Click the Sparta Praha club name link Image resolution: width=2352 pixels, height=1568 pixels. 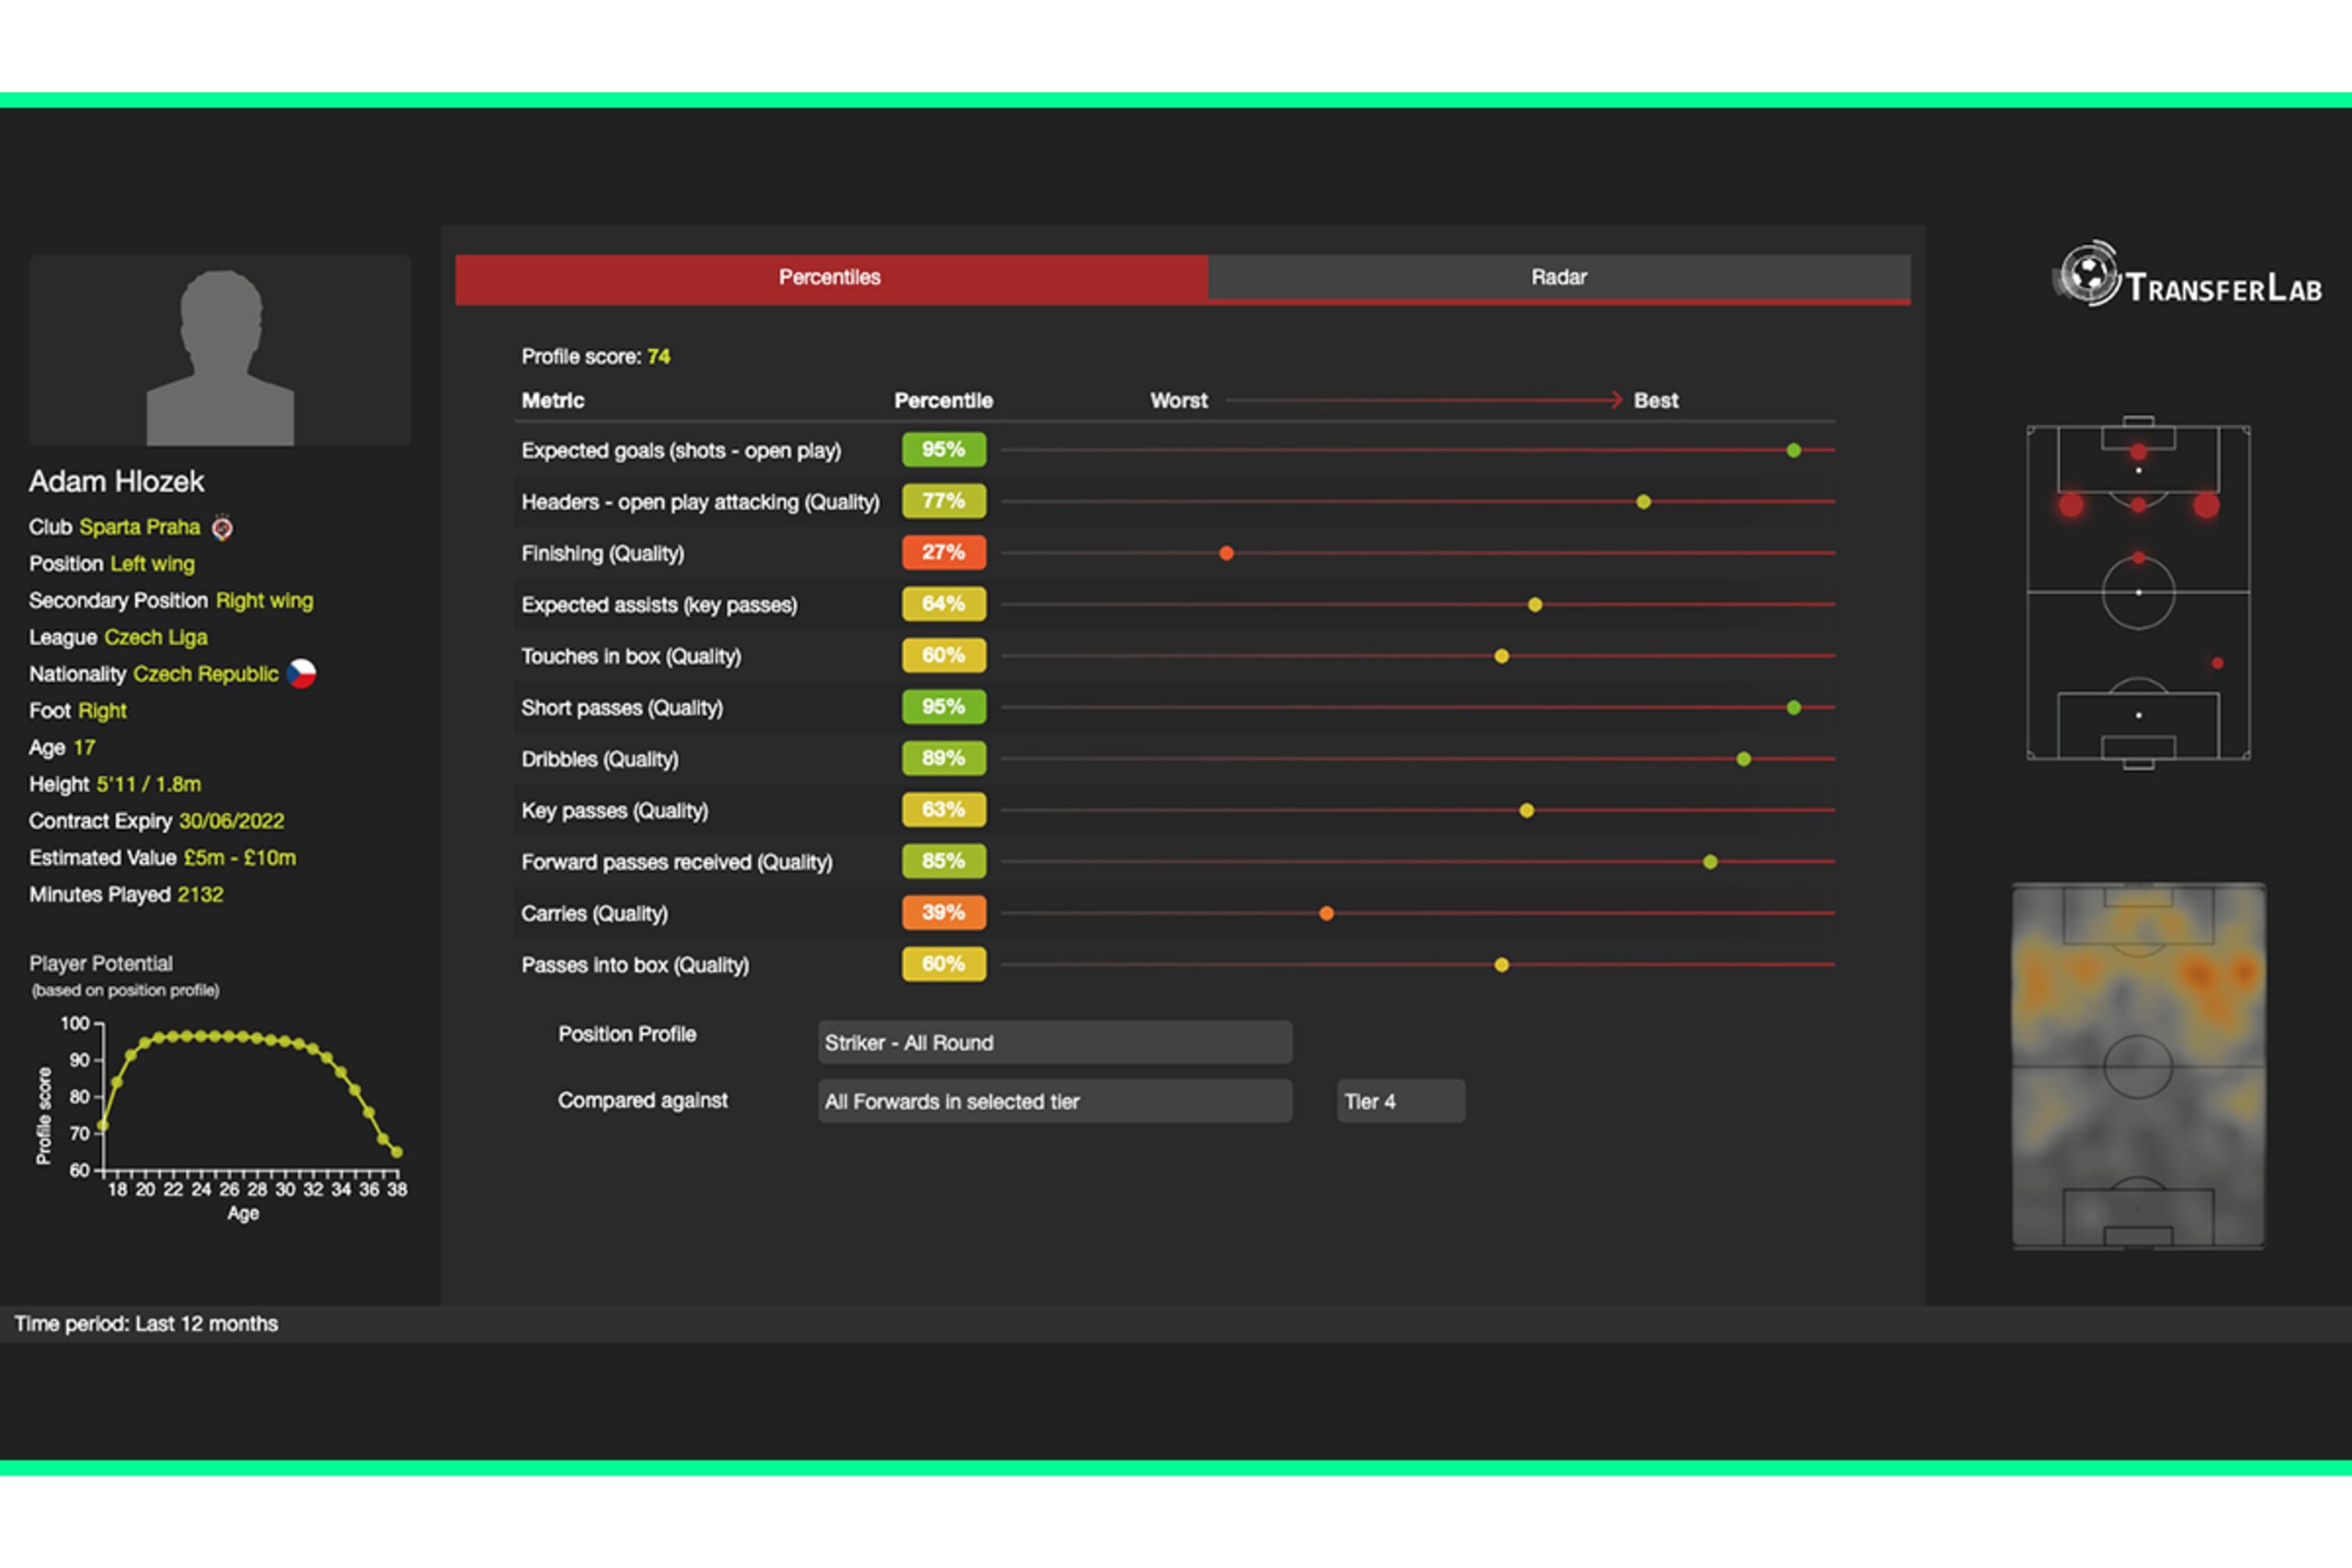(140, 527)
